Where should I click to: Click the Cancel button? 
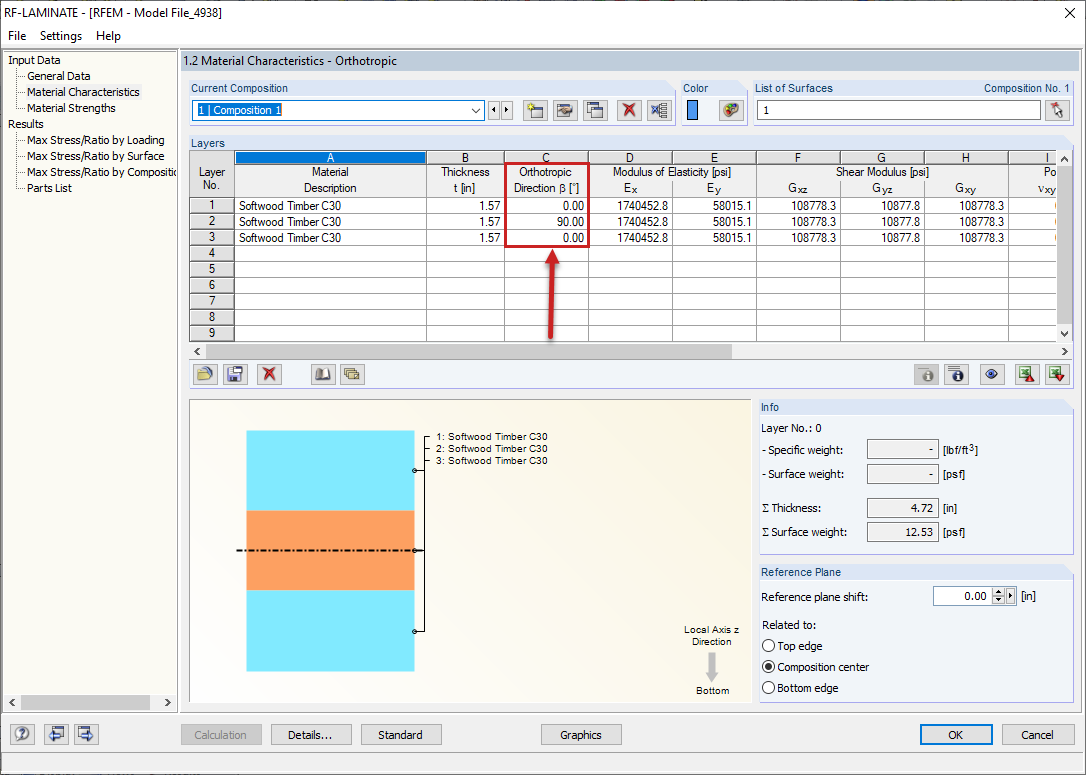[1038, 735]
